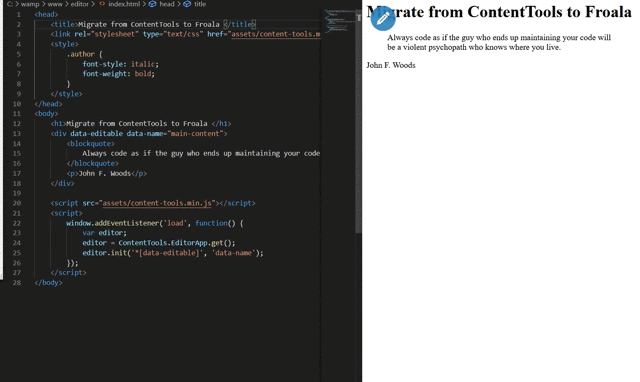Click the title breadcrumb label
Screen dimensions: 640x382
point(200,4)
